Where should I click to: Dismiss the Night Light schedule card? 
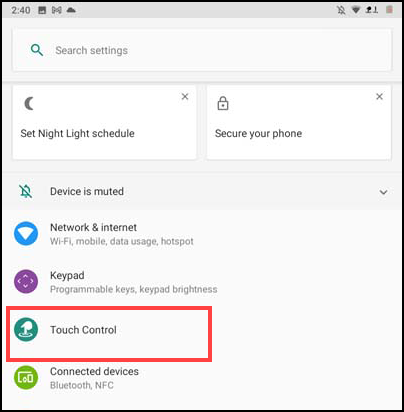(185, 97)
